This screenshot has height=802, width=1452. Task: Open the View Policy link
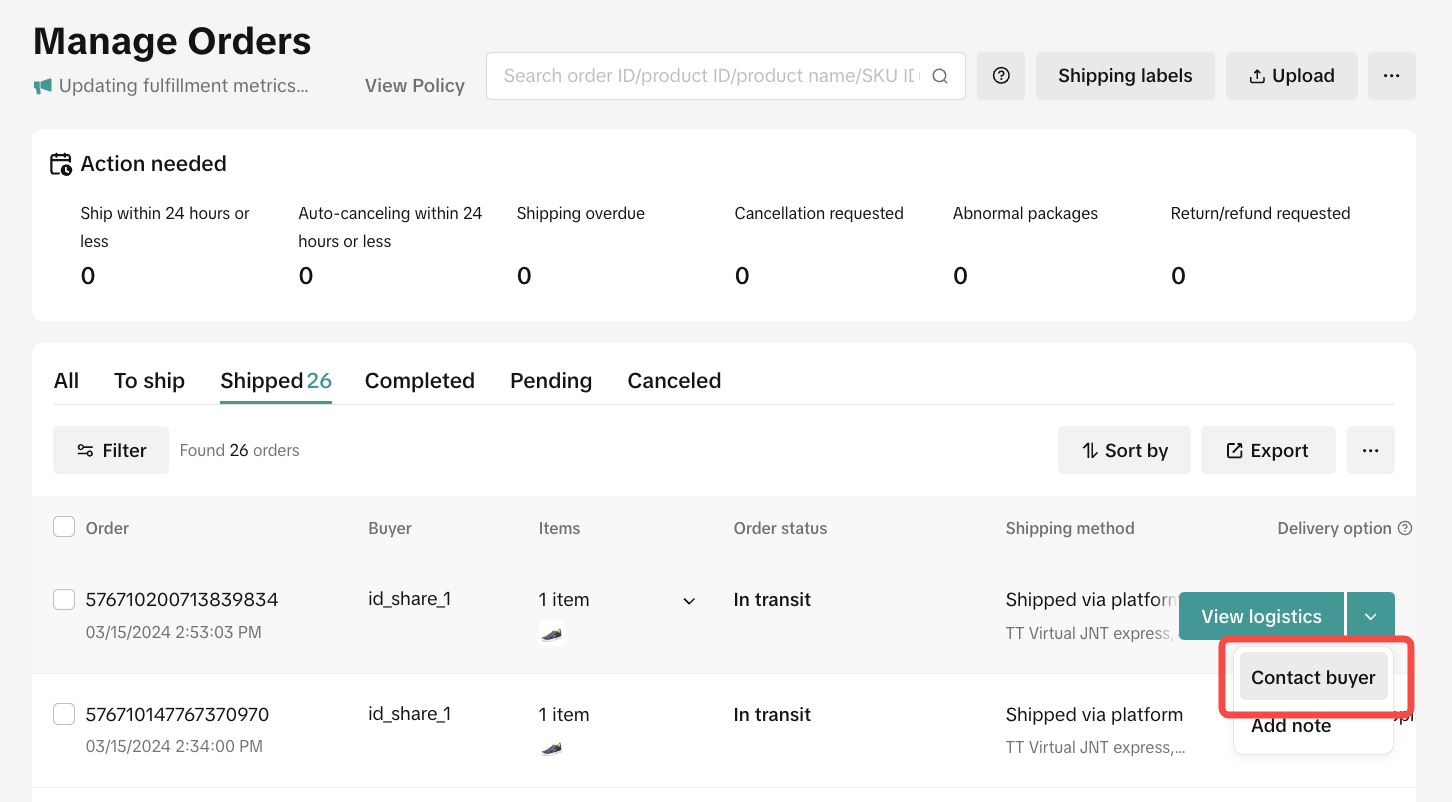point(414,86)
